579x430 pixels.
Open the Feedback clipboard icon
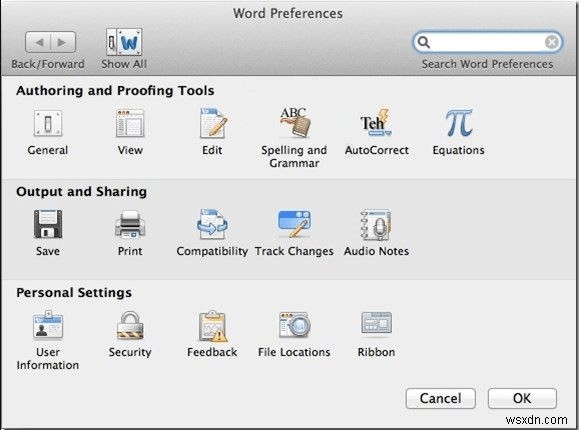click(213, 326)
